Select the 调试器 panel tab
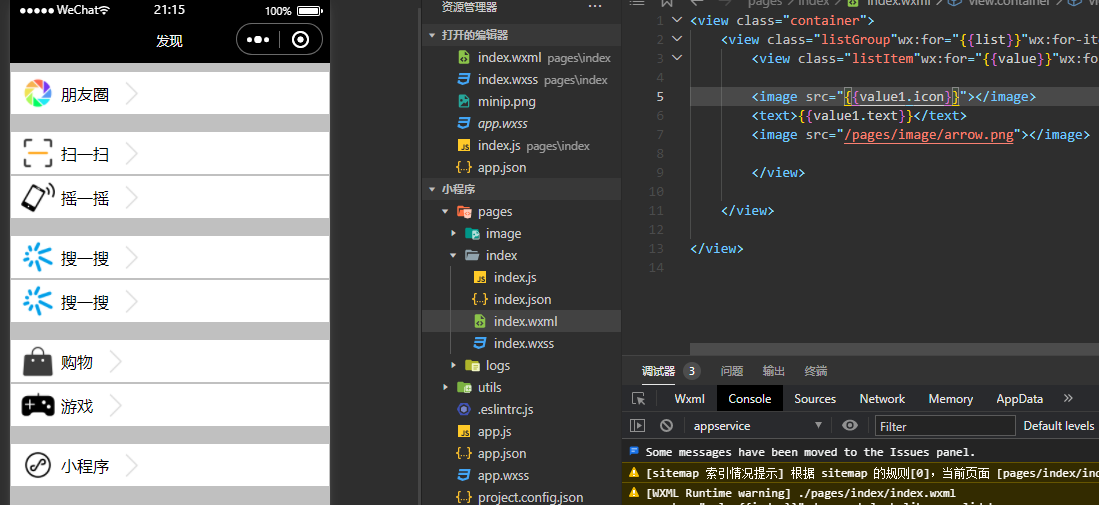This screenshot has width=1099, height=505. (658, 371)
